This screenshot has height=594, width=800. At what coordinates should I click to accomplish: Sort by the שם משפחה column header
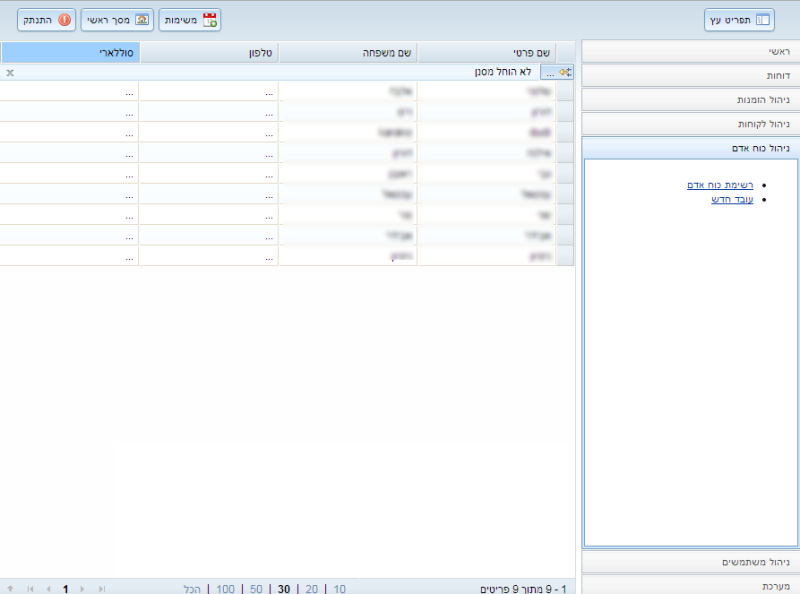[x=348, y=53]
